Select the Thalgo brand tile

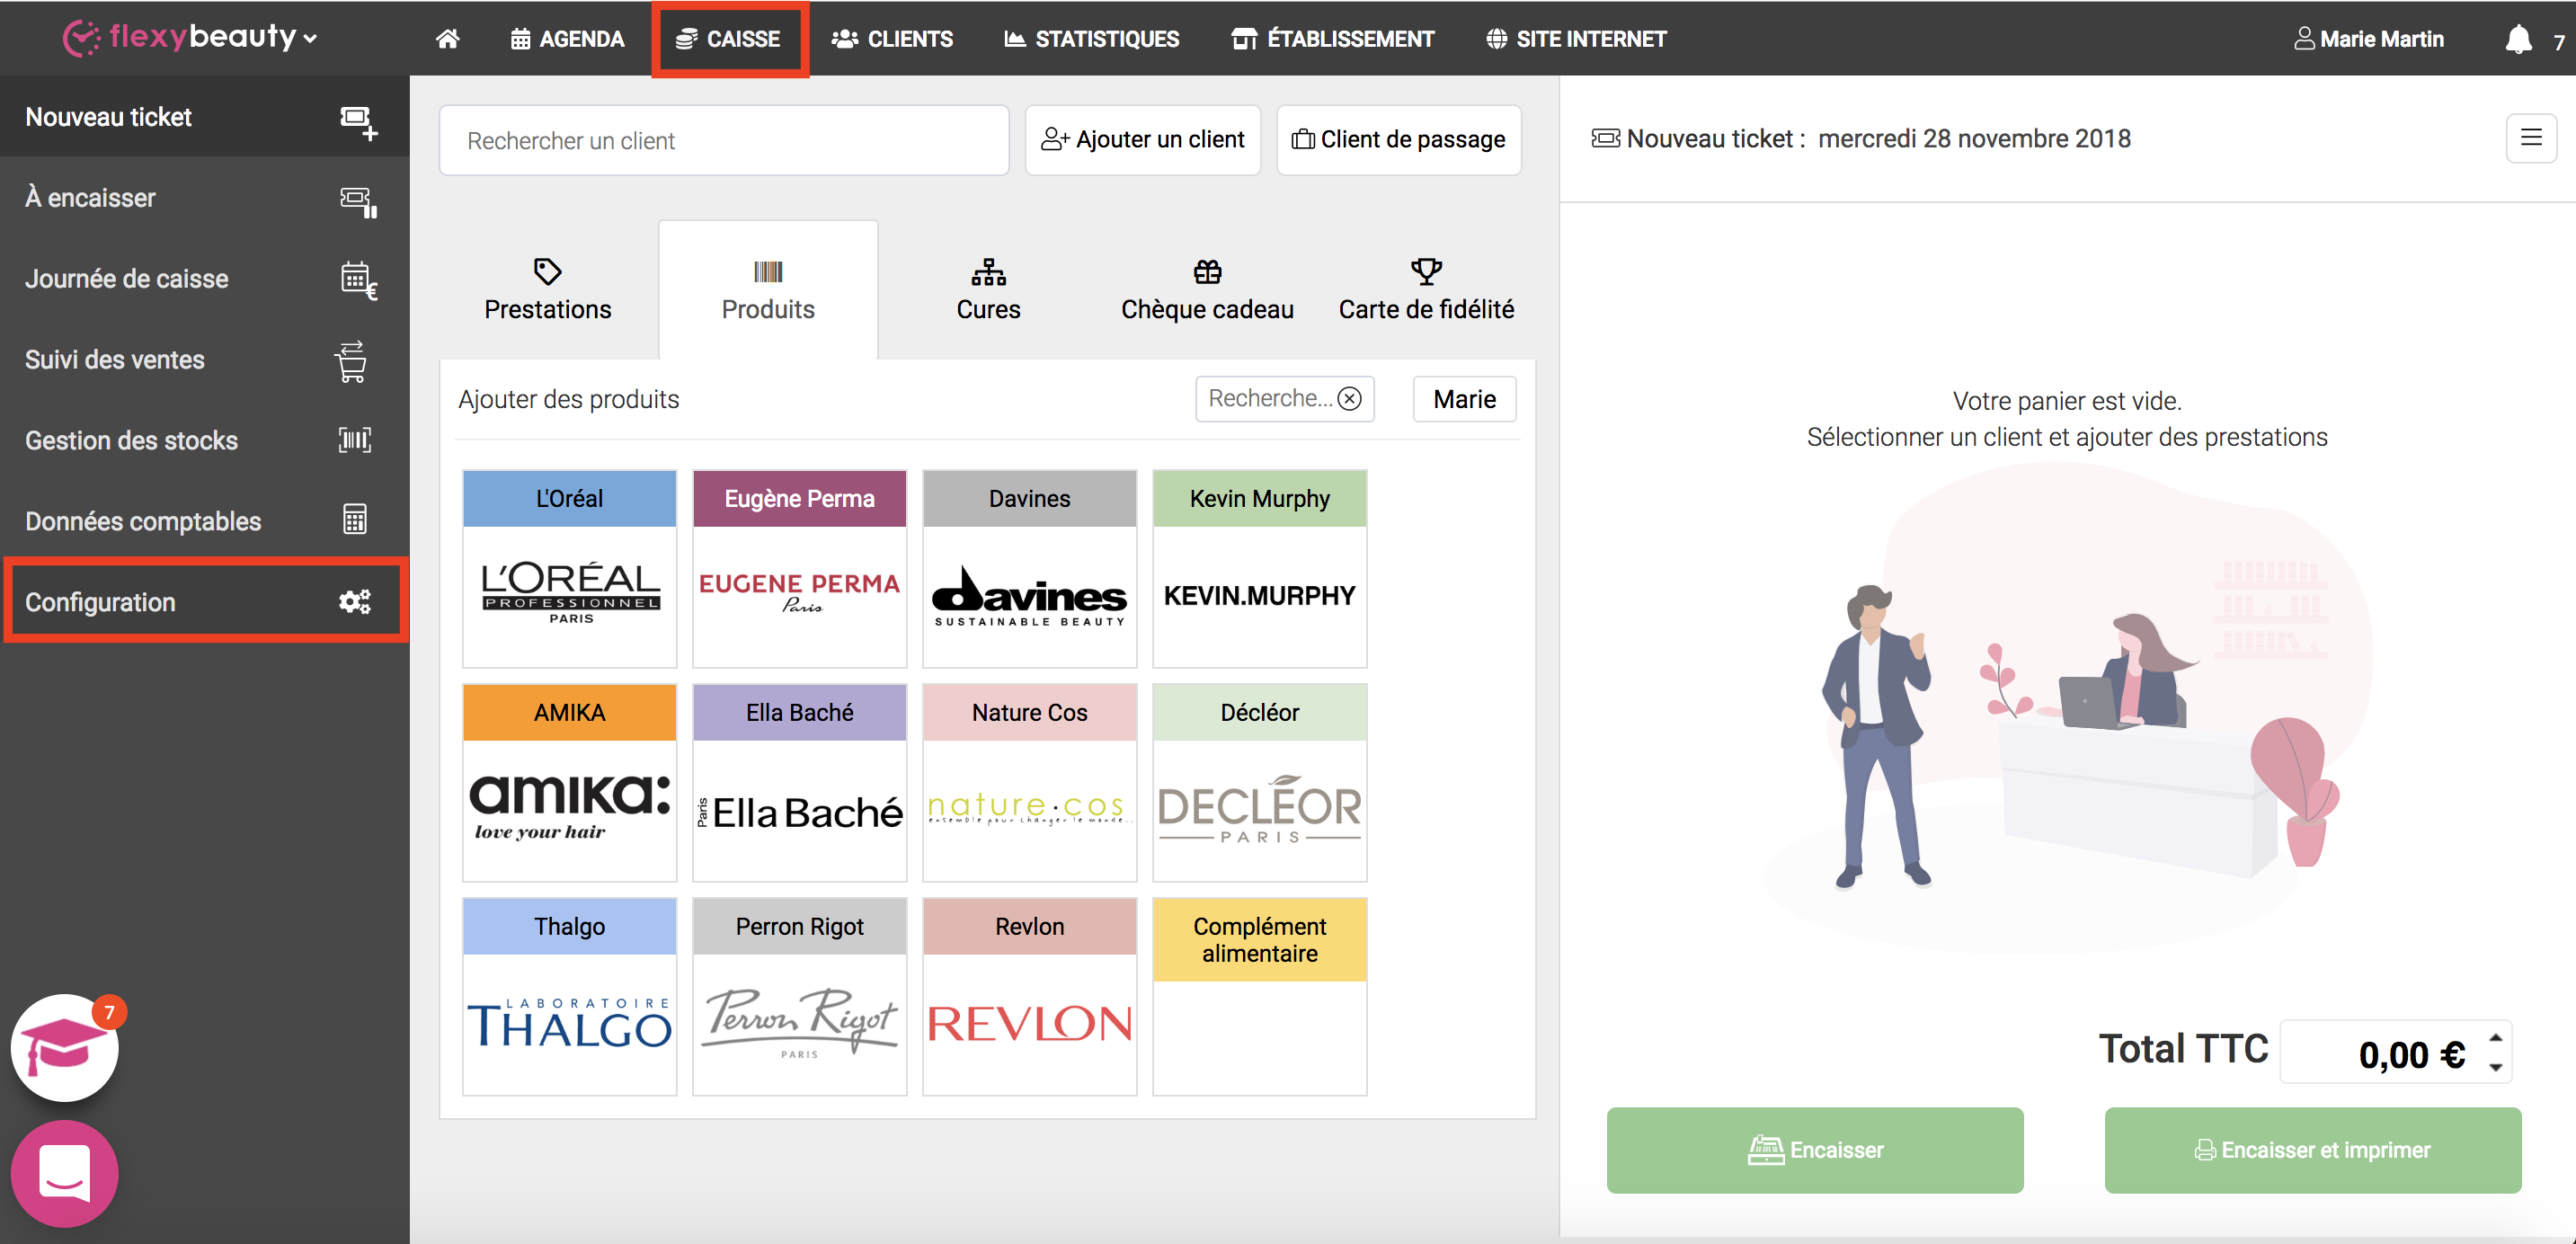[569, 996]
